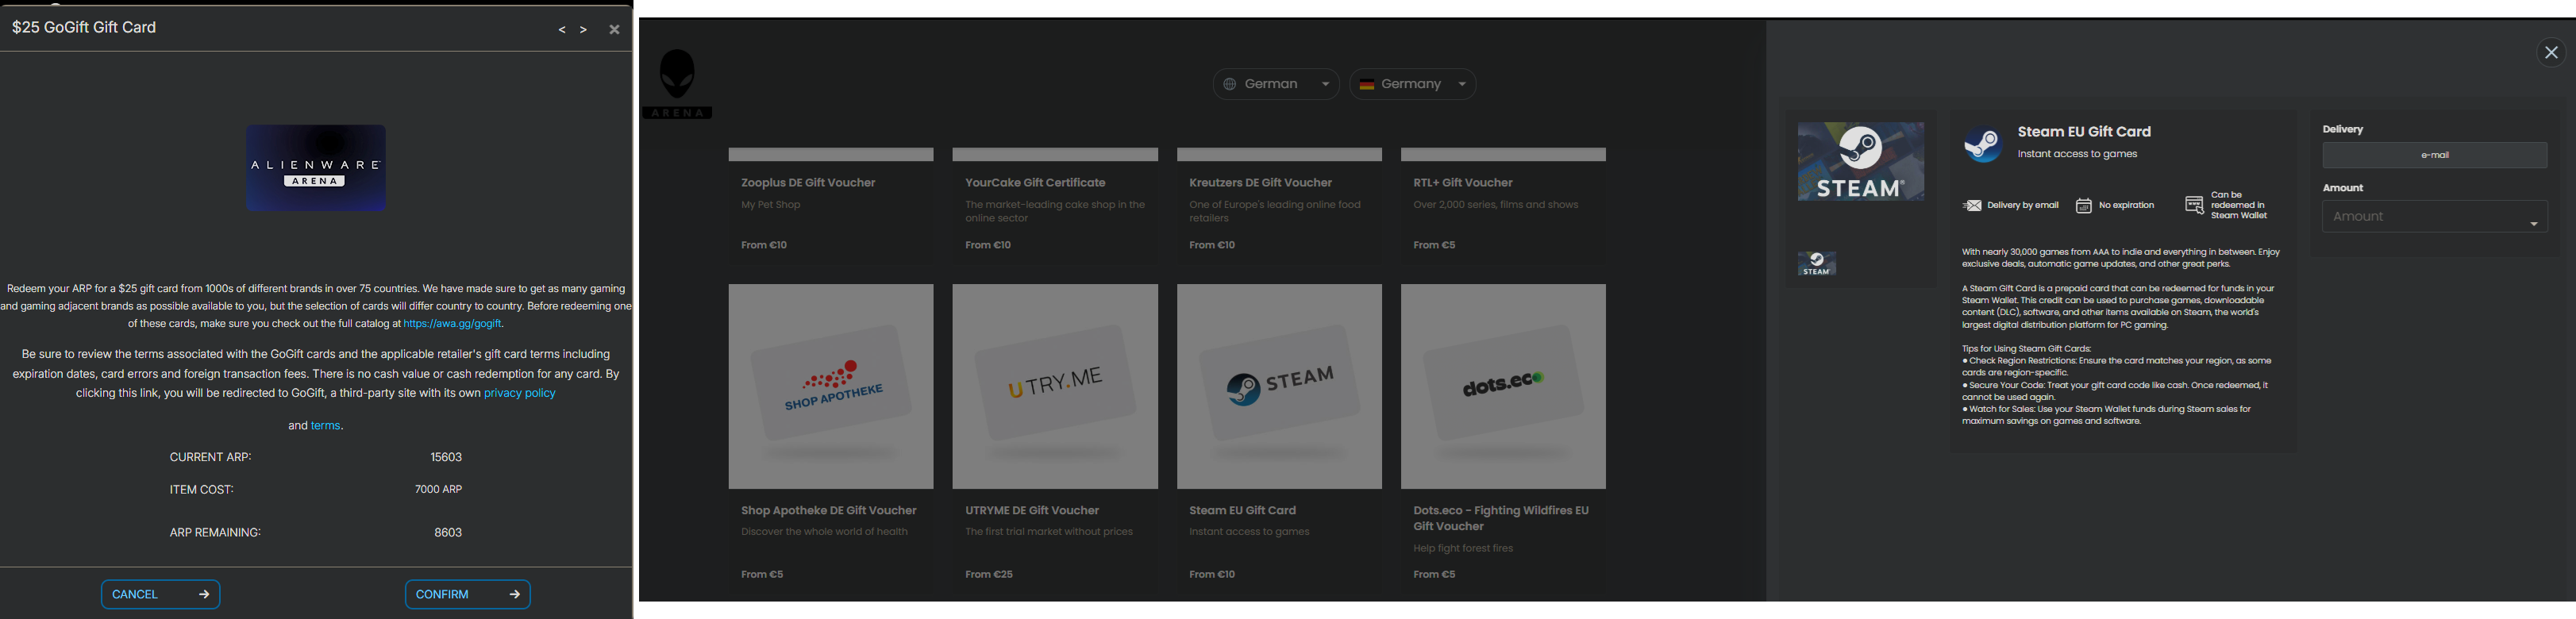
Task: Close the Steam EU Gift Card panel
Action: click(2551, 53)
